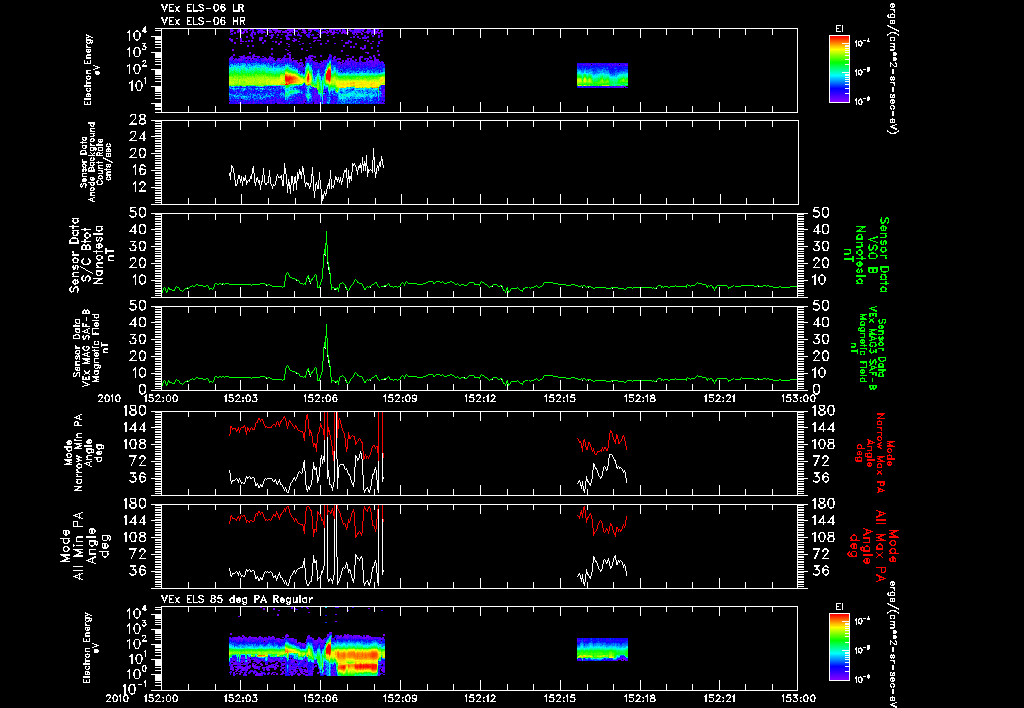
Task: Click the 'VEx ELS-06 LR' title text
Action: pos(203,8)
